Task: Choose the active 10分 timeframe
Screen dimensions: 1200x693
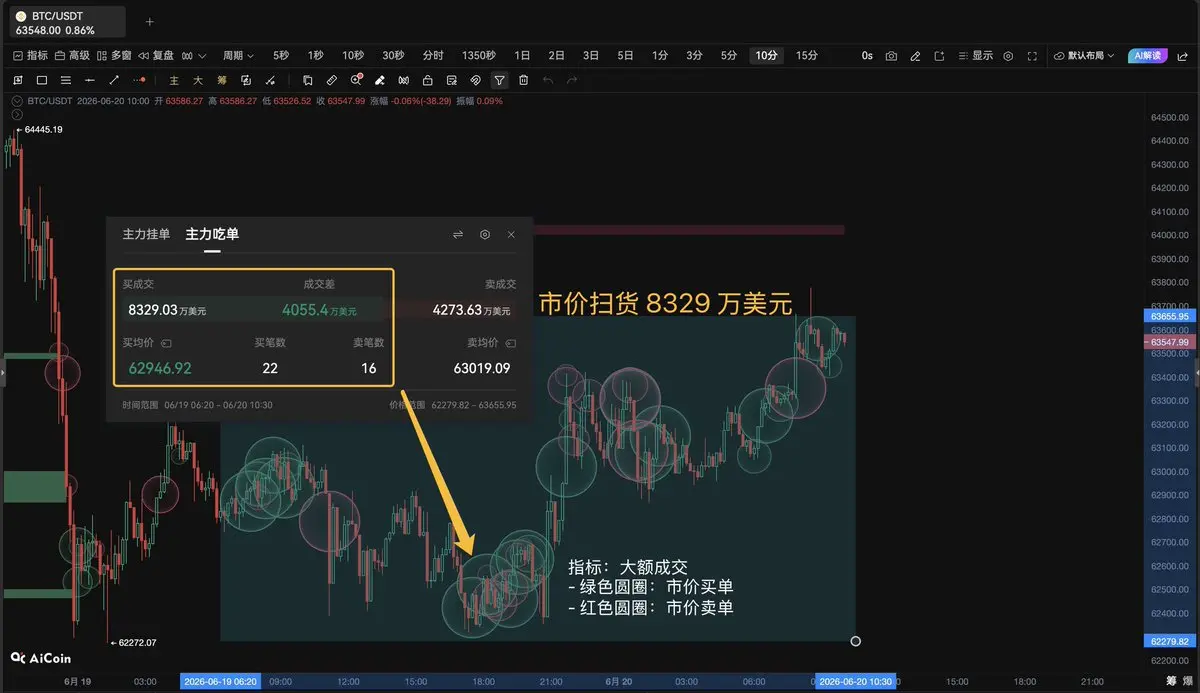Action: pyautogui.click(x=766, y=56)
